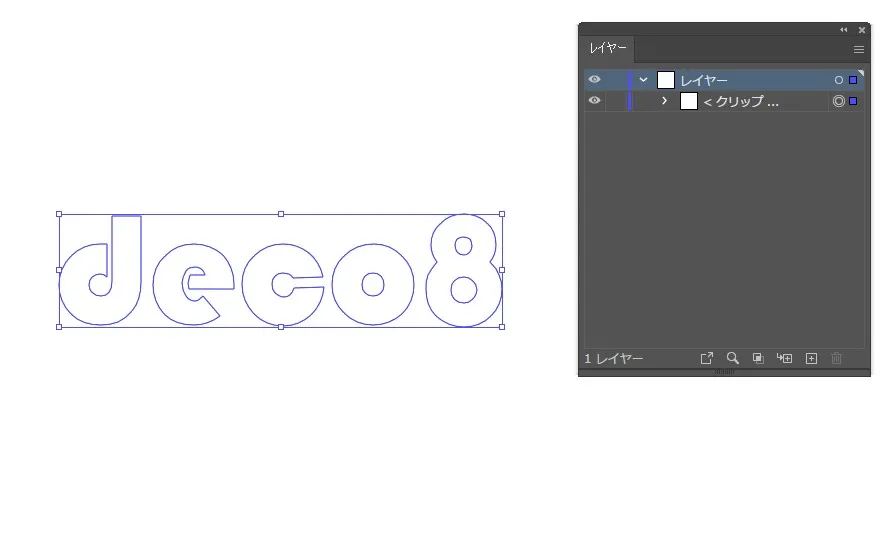The width and height of the screenshot is (889, 554).
Task: Select the <クリップ... row in layers panel
Action: tap(724, 101)
